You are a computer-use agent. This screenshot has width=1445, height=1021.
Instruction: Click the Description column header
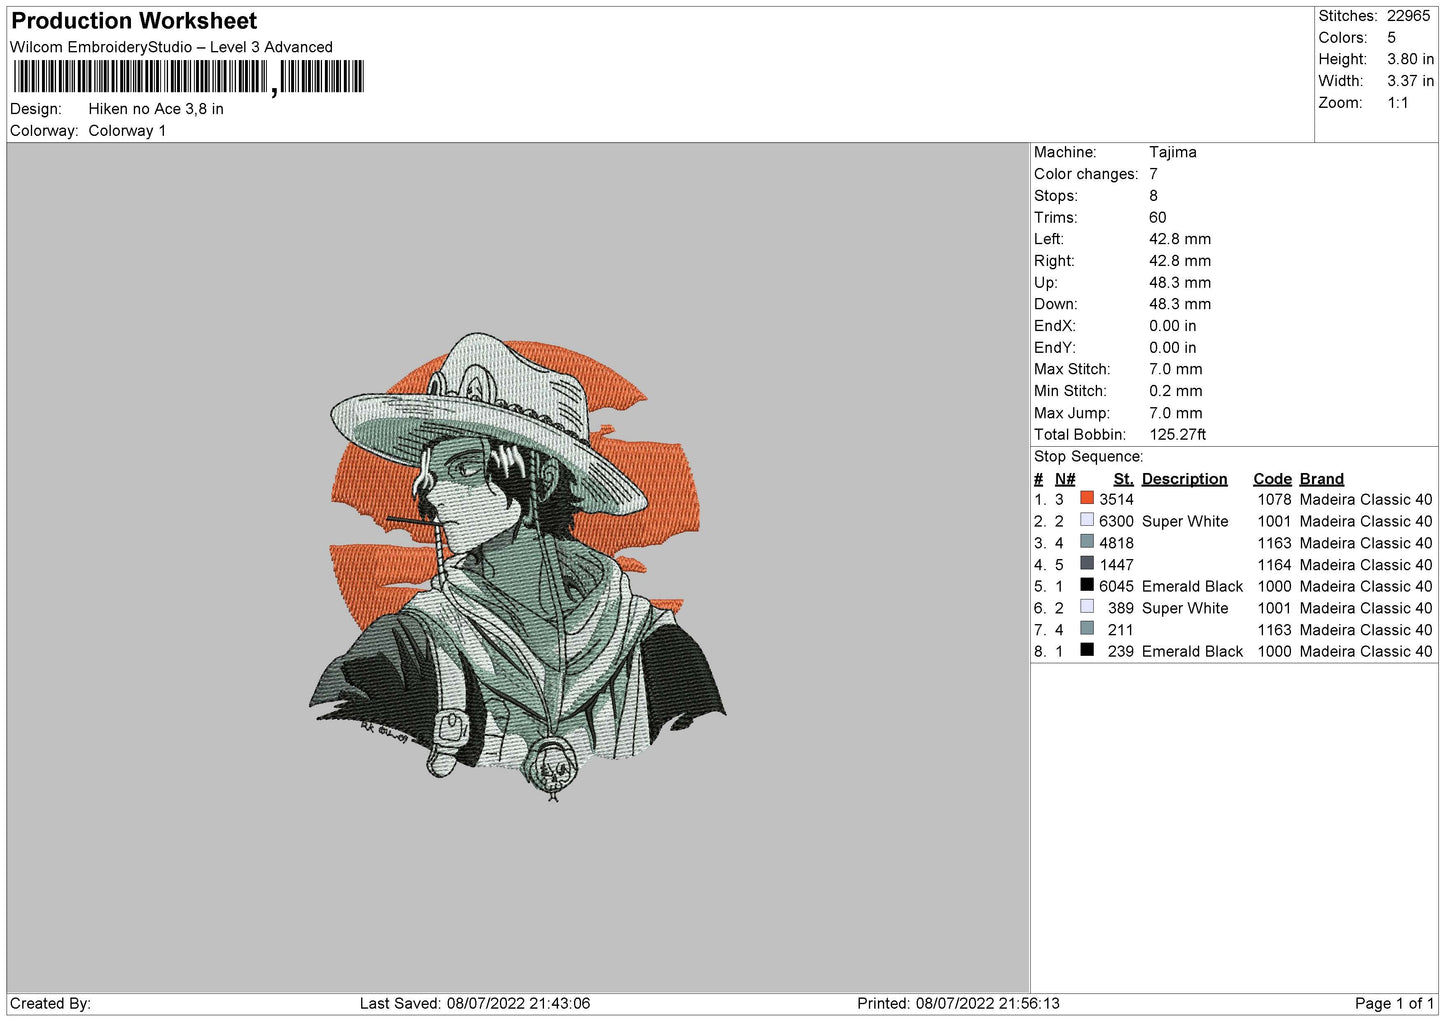point(1184,479)
